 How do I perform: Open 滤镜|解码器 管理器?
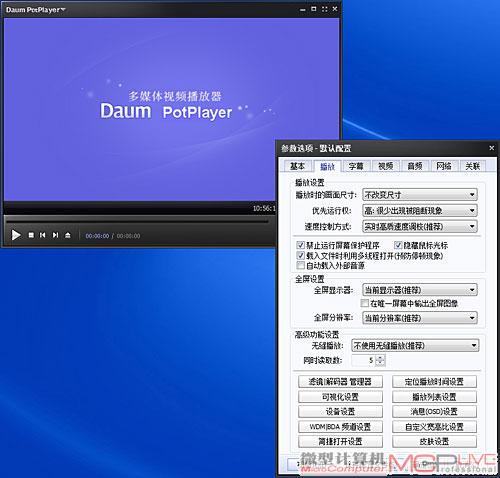point(340,382)
